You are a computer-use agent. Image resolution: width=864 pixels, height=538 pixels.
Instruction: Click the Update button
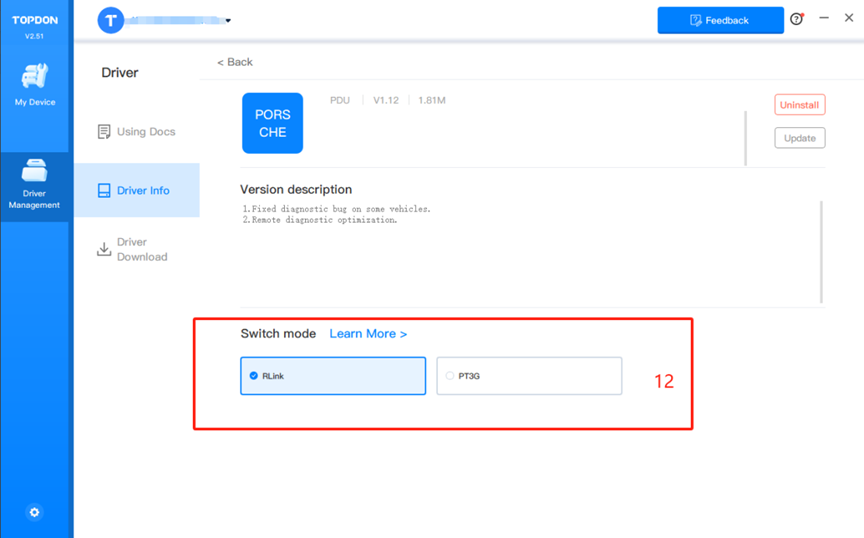pyautogui.click(x=800, y=138)
